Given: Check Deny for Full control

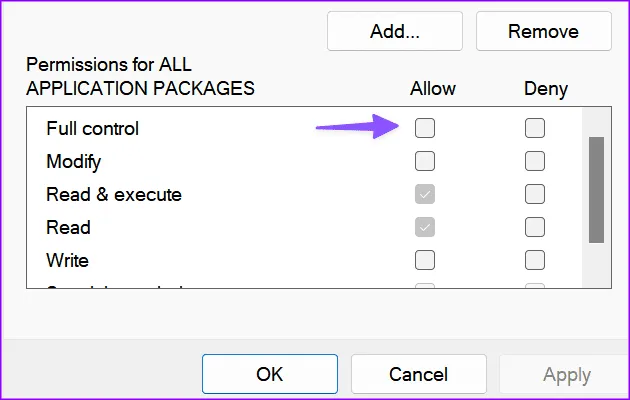Looking at the screenshot, I should (535, 128).
